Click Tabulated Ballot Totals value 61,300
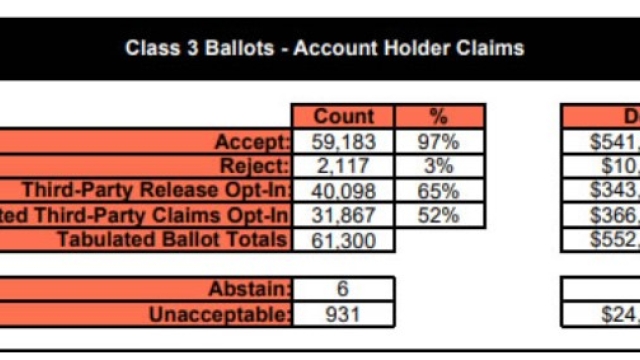640x360 pixels. pyautogui.click(x=343, y=240)
